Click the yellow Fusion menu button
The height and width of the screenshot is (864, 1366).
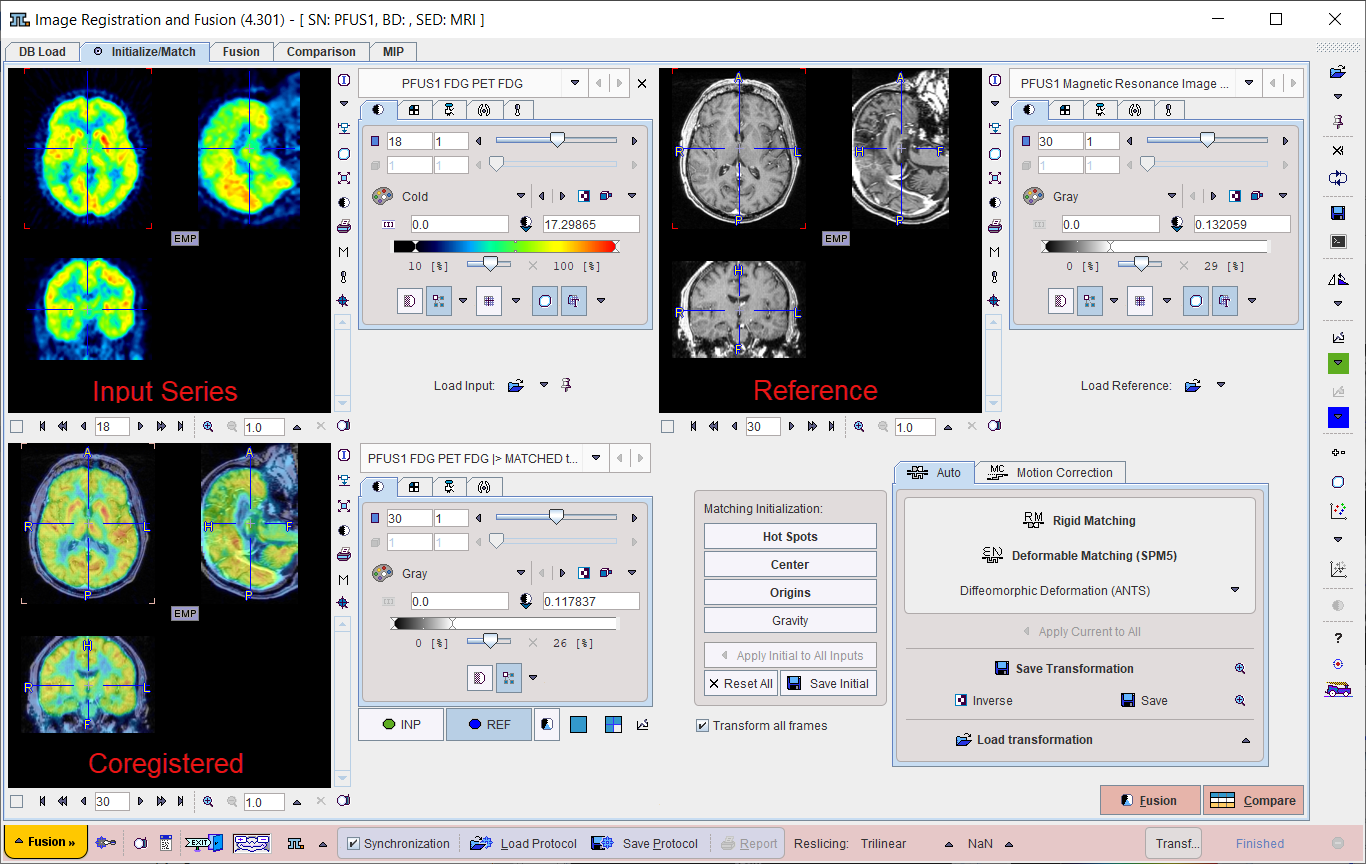46,842
